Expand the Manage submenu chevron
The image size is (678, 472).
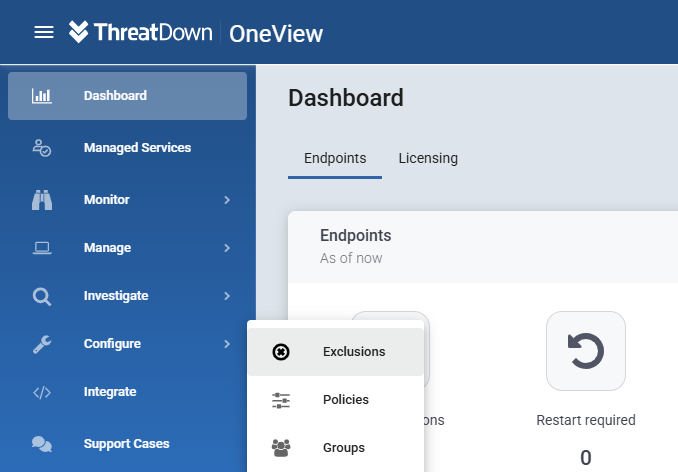pyautogui.click(x=227, y=248)
